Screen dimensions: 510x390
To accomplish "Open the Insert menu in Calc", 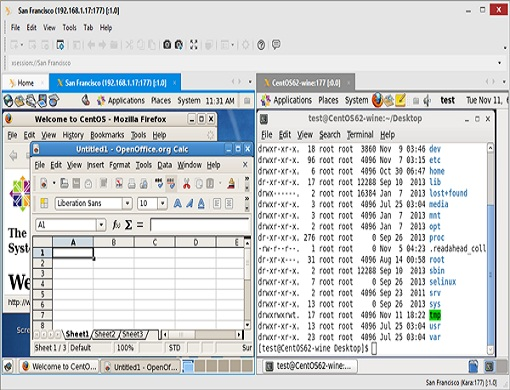I will pyautogui.click(x=95, y=165).
